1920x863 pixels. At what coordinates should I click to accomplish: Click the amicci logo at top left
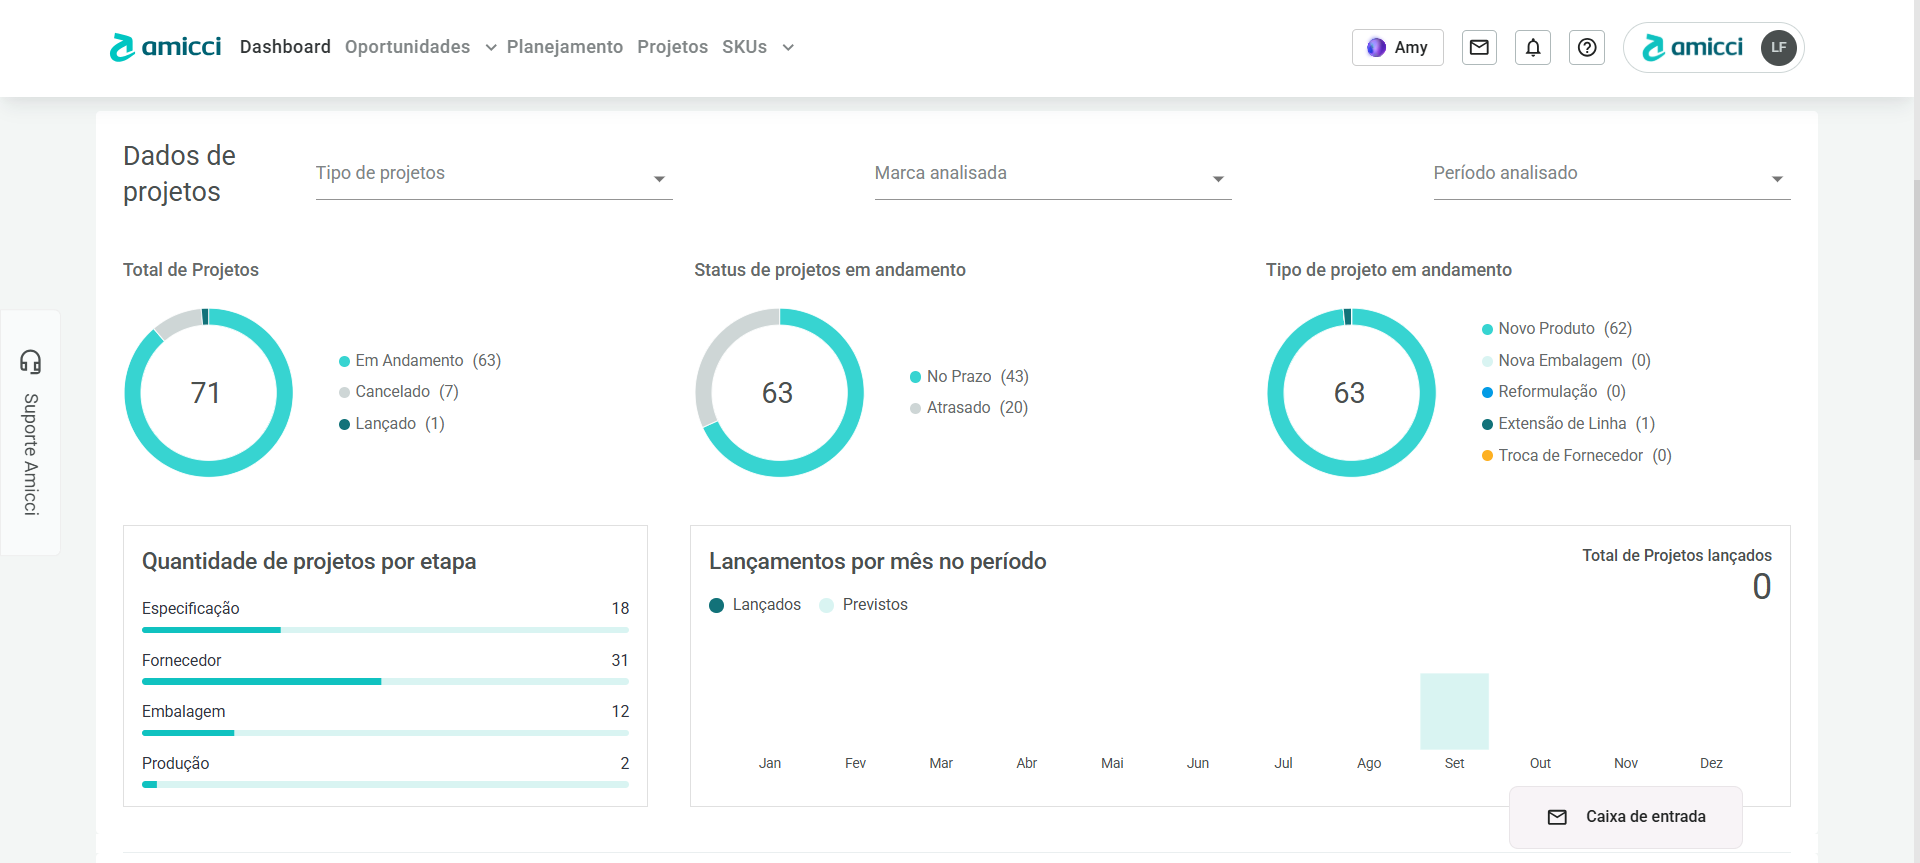tap(166, 47)
